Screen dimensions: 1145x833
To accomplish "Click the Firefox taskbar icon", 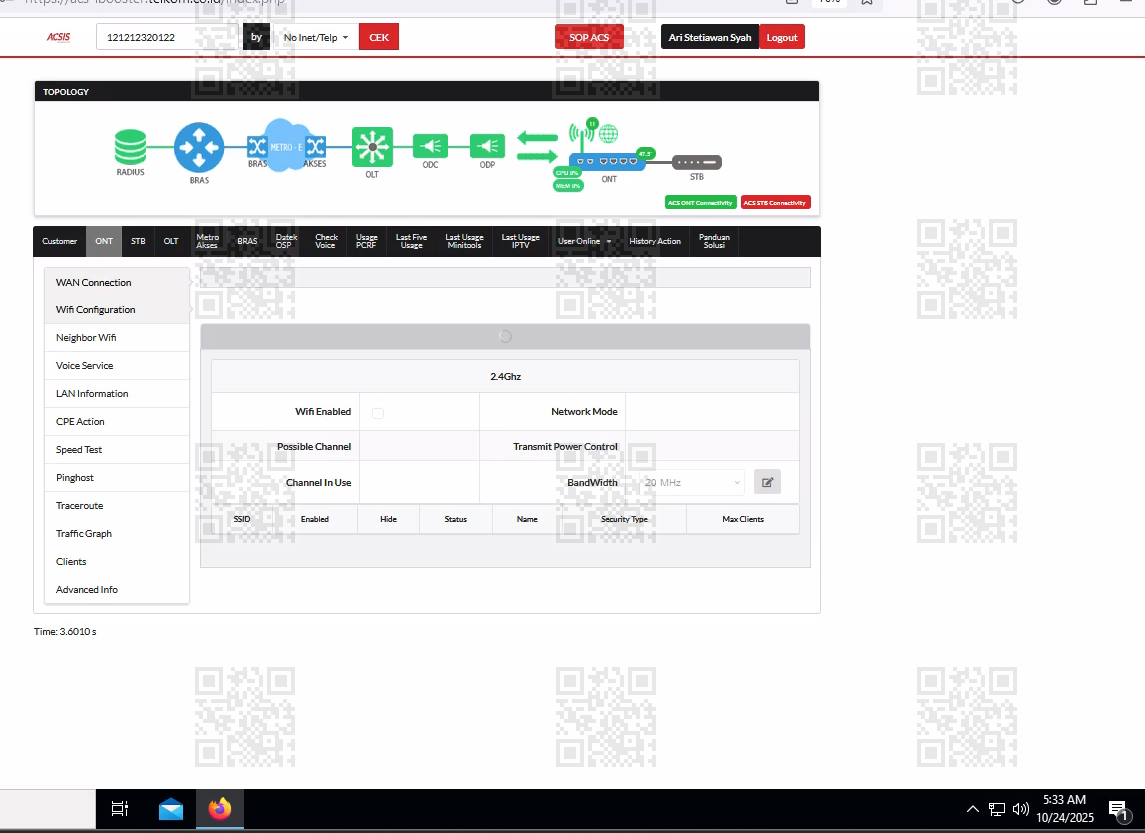I will click(x=220, y=808).
